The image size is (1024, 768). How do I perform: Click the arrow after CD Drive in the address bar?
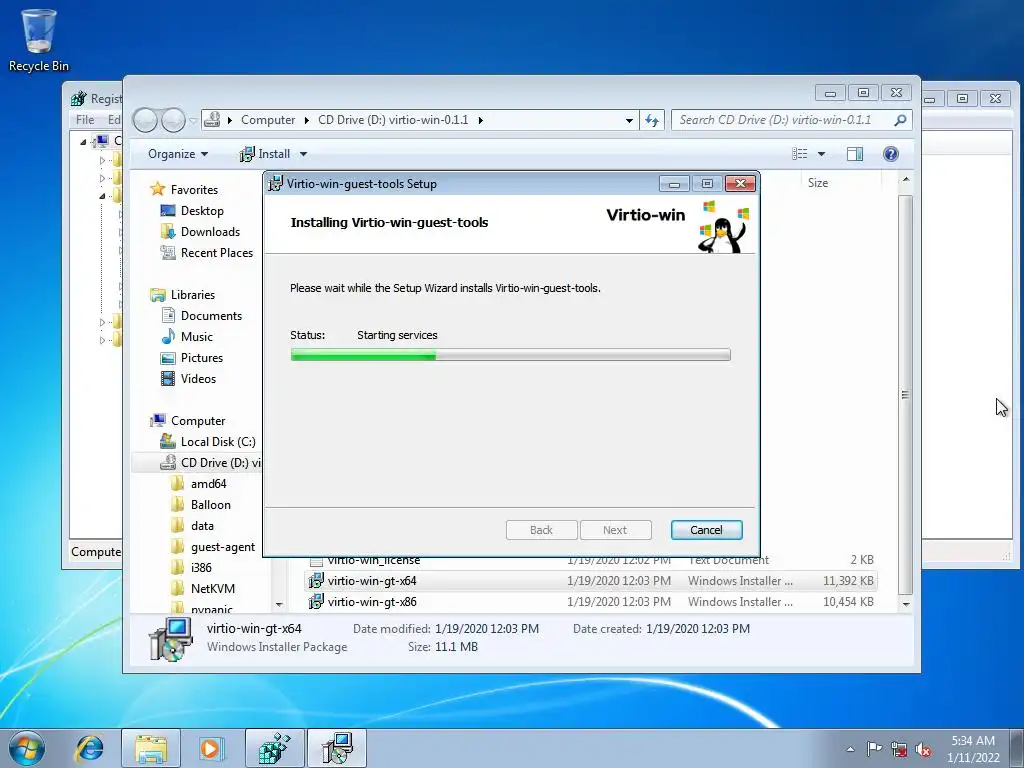coord(481,120)
